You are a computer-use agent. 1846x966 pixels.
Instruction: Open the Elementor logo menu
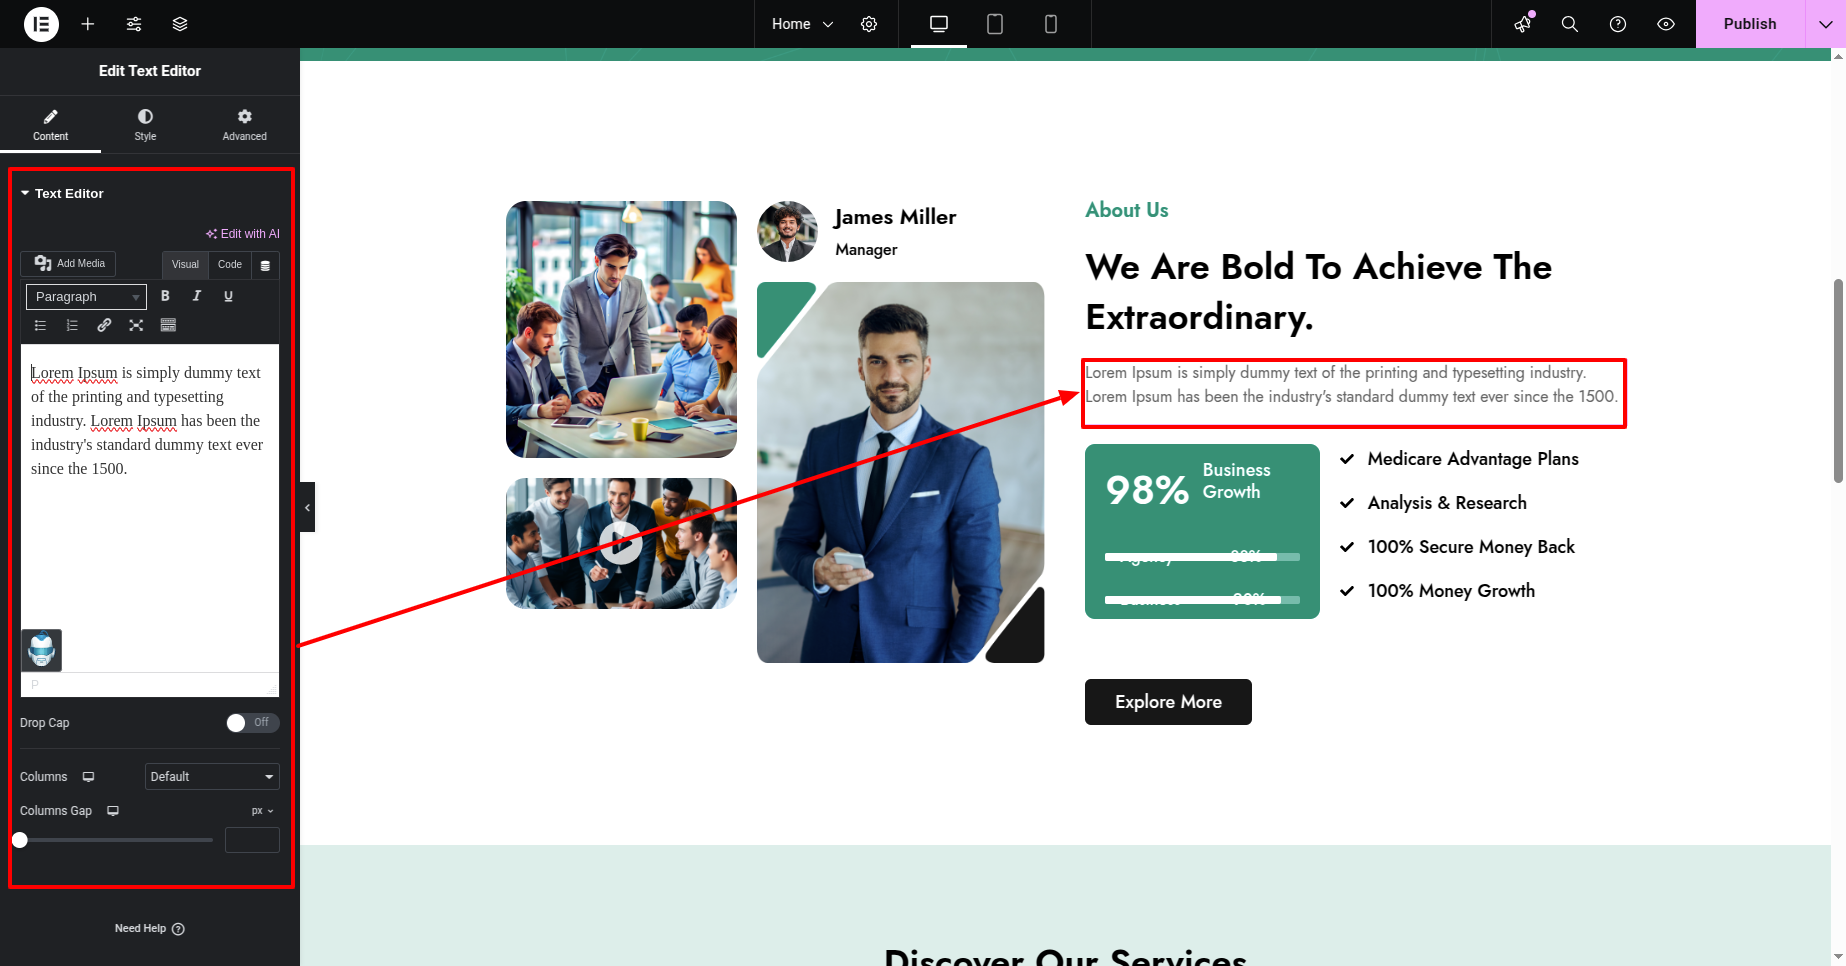point(41,24)
